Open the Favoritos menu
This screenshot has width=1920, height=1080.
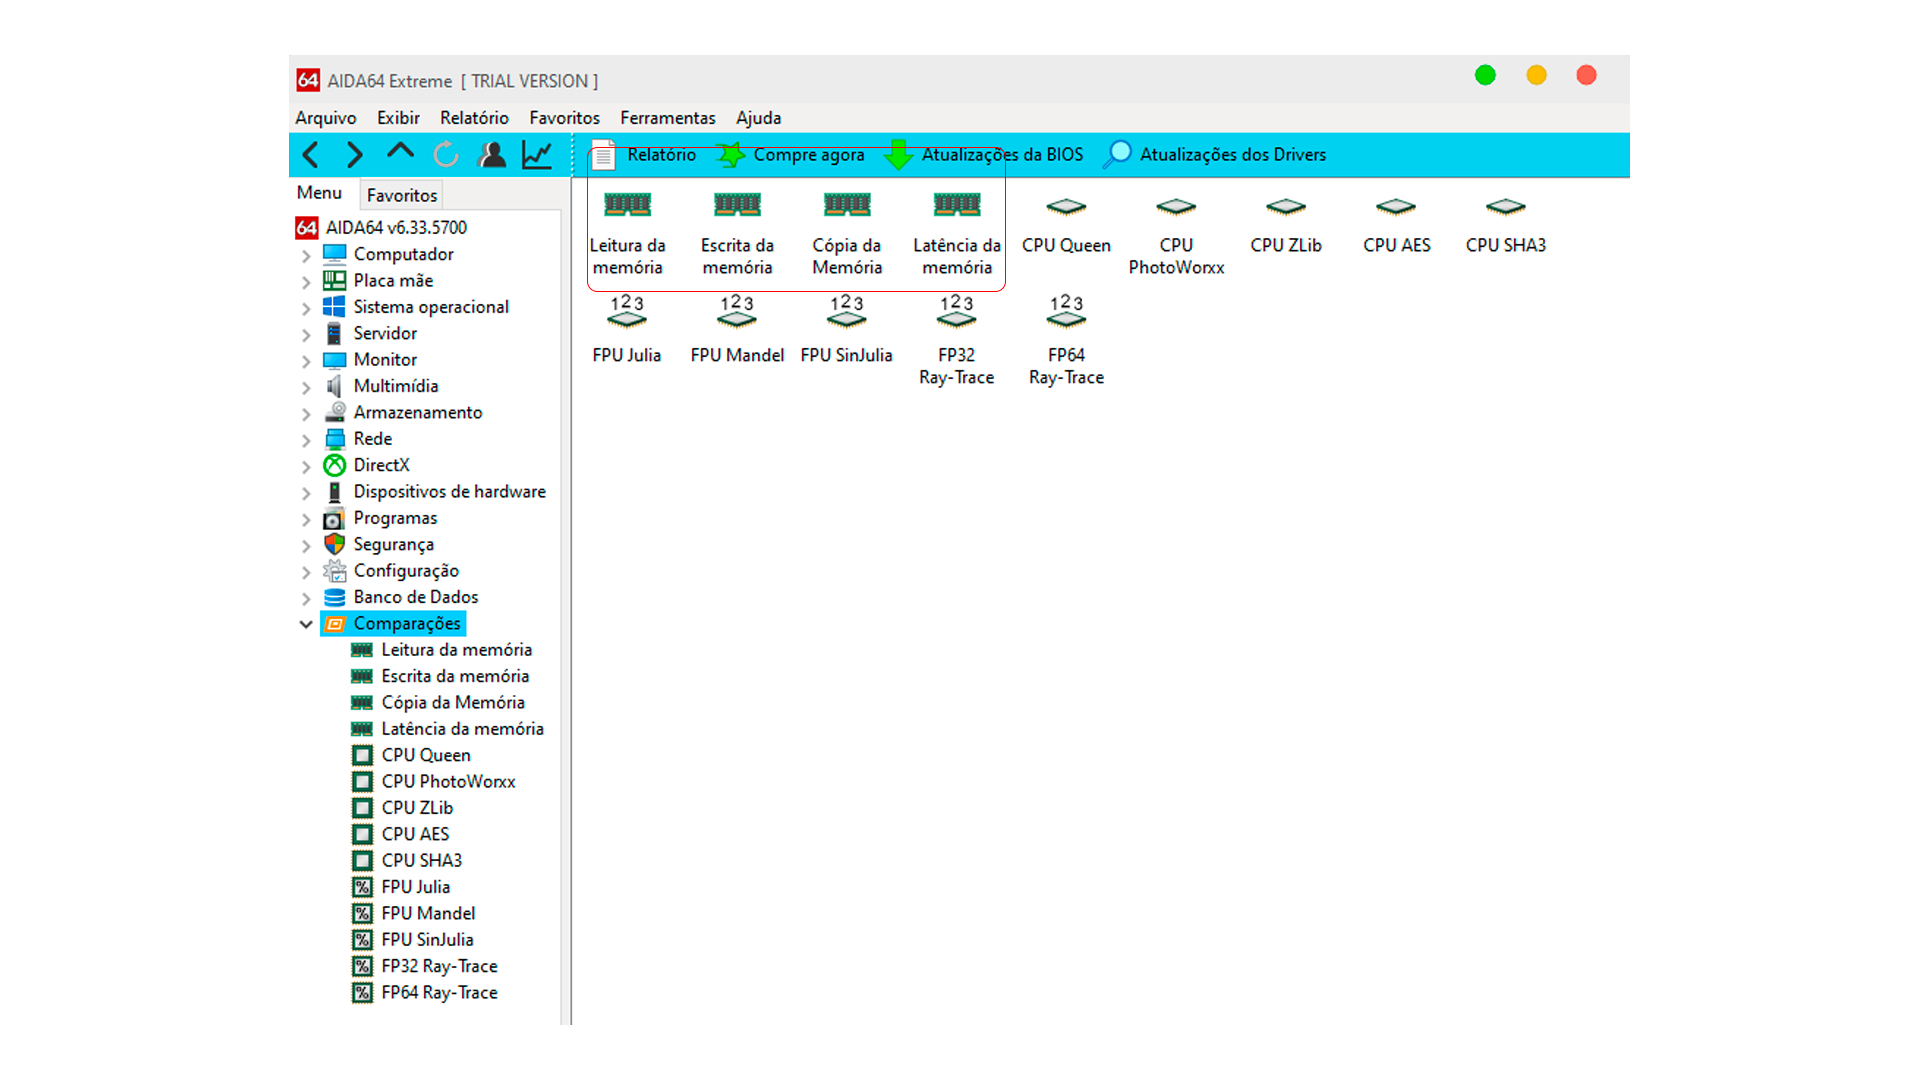[x=565, y=118]
